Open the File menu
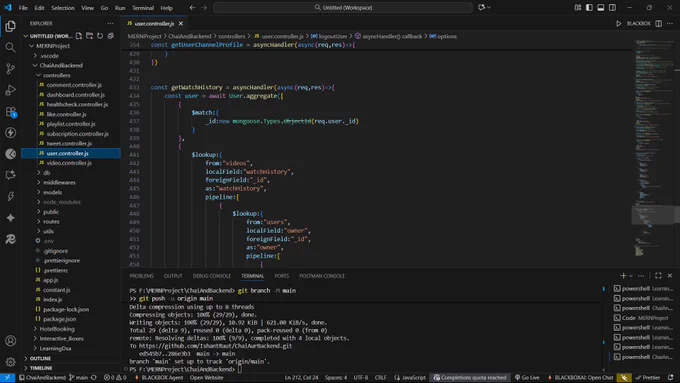The height and width of the screenshot is (383, 680). coord(23,7)
